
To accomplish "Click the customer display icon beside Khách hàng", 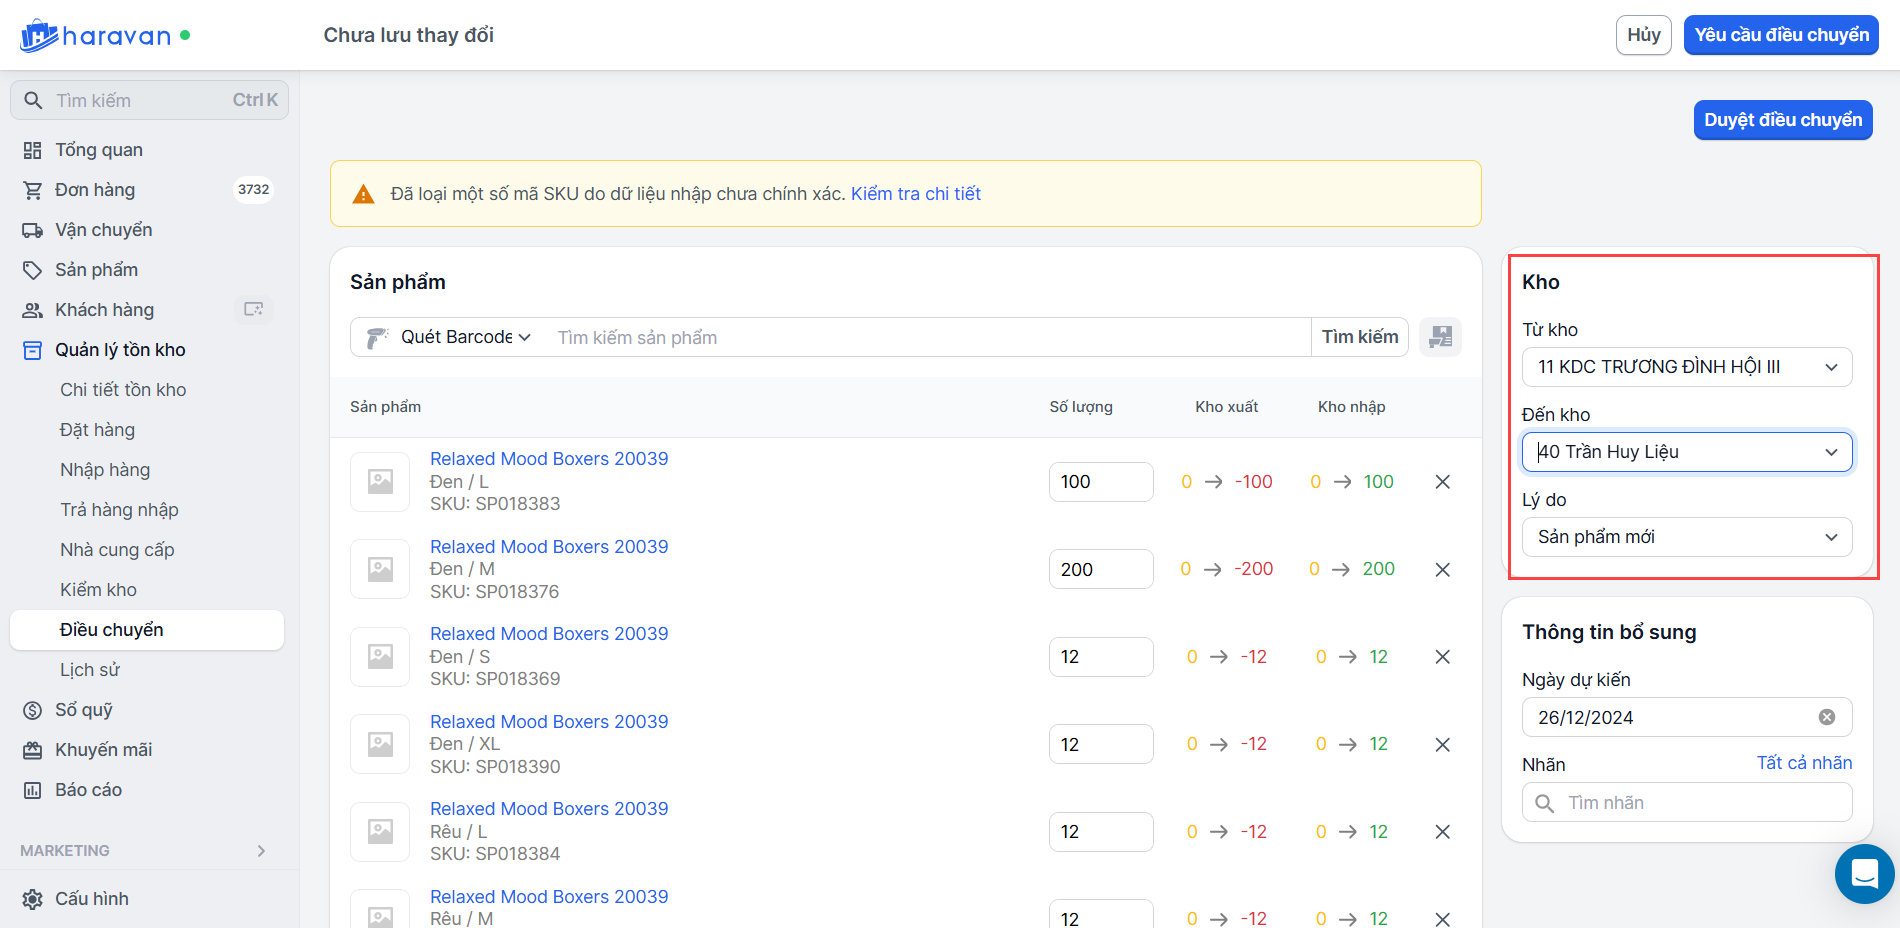I will point(254,310).
